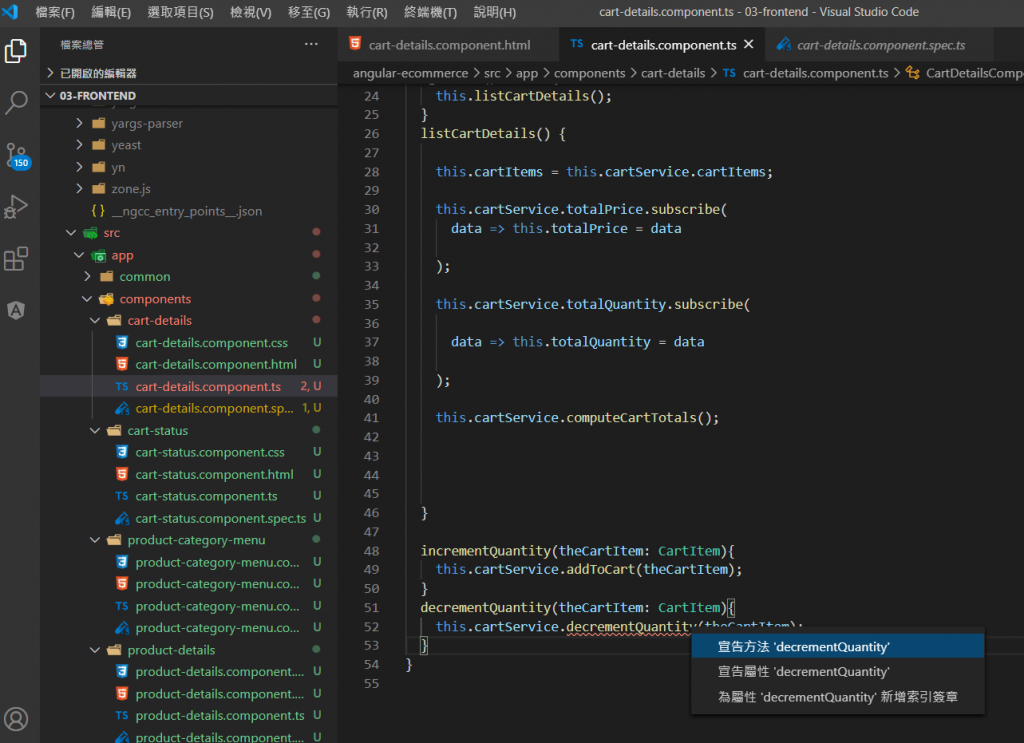The height and width of the screenshot is (743, 1024).
Task: Open the Explorer view in activity bar
Action: tap(16, 51)
